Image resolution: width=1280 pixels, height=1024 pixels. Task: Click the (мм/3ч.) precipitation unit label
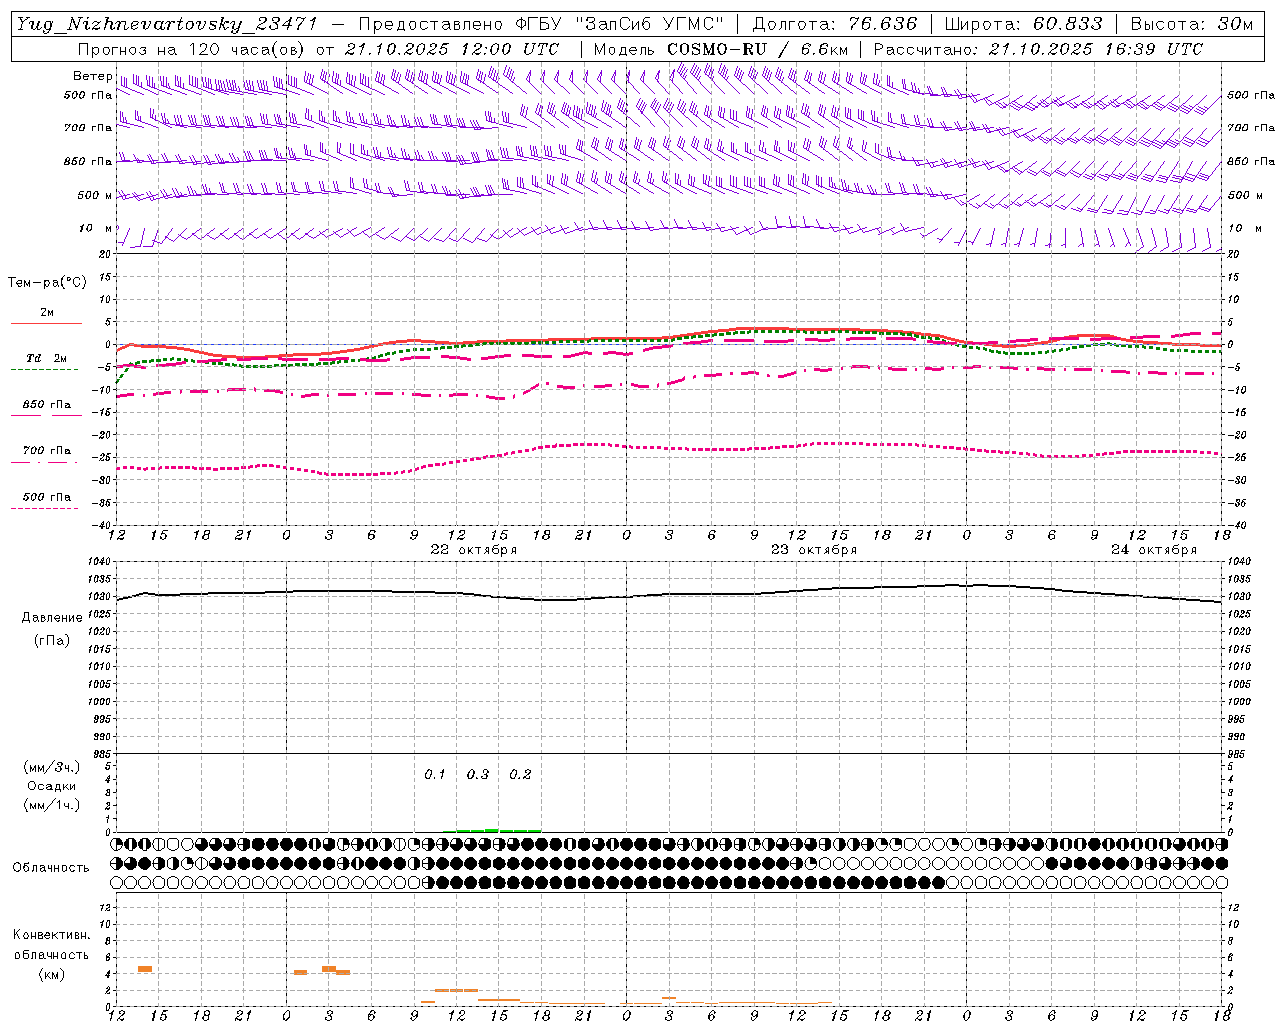[x=52, y=768]
